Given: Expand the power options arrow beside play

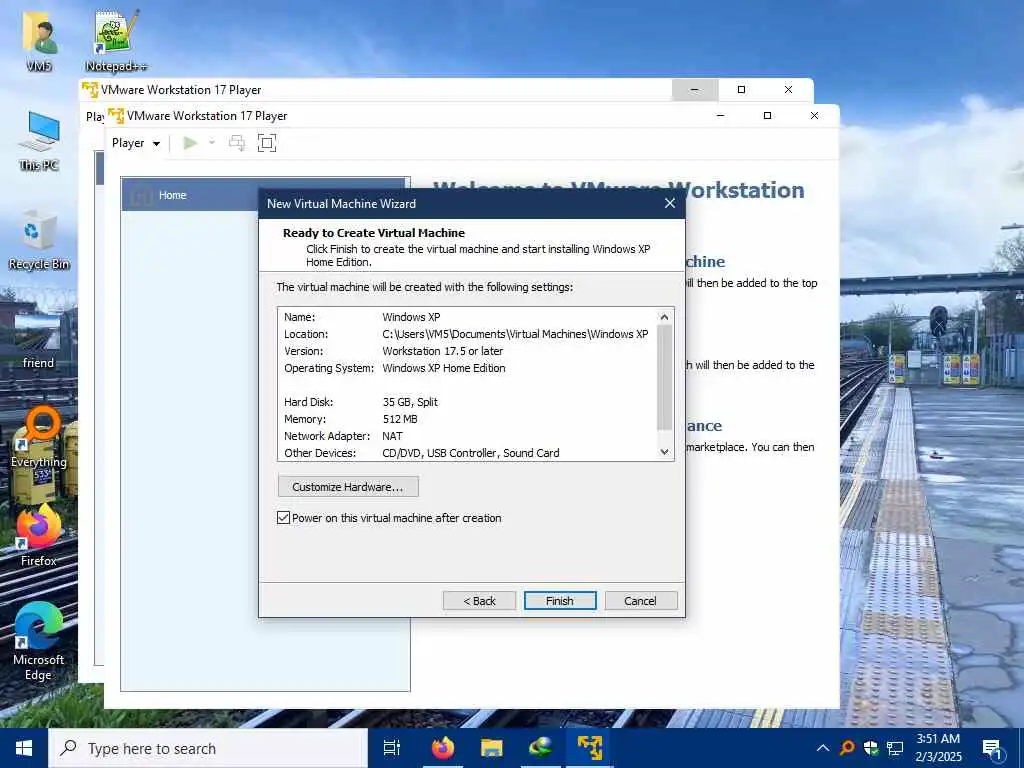Looking at the screenshot, I should click(x=212, y=143).
